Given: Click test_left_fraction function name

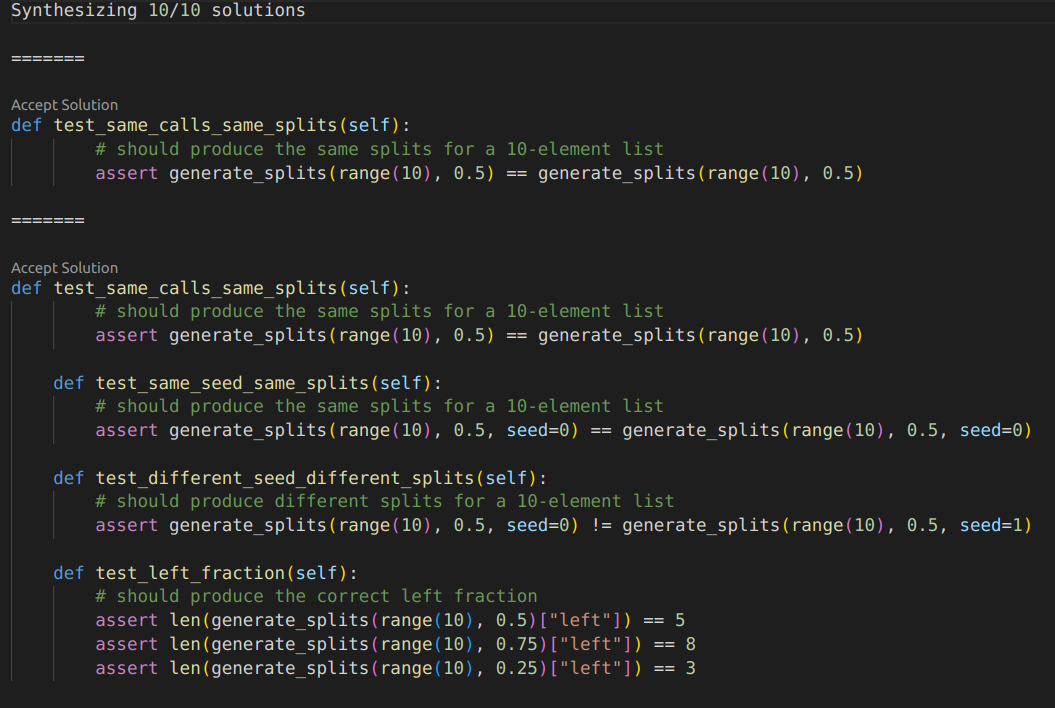Looking at the screenshot, I should pos(190,573).
